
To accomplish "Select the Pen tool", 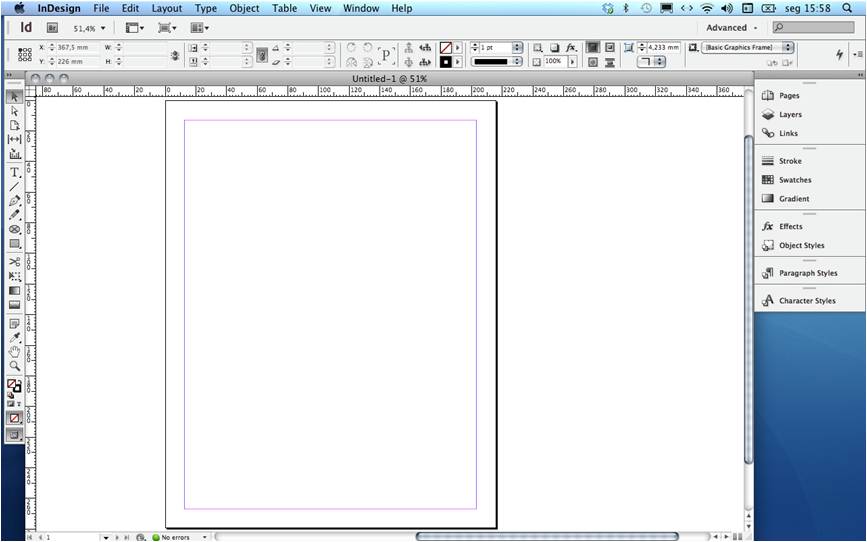I will tap(14, 201).
